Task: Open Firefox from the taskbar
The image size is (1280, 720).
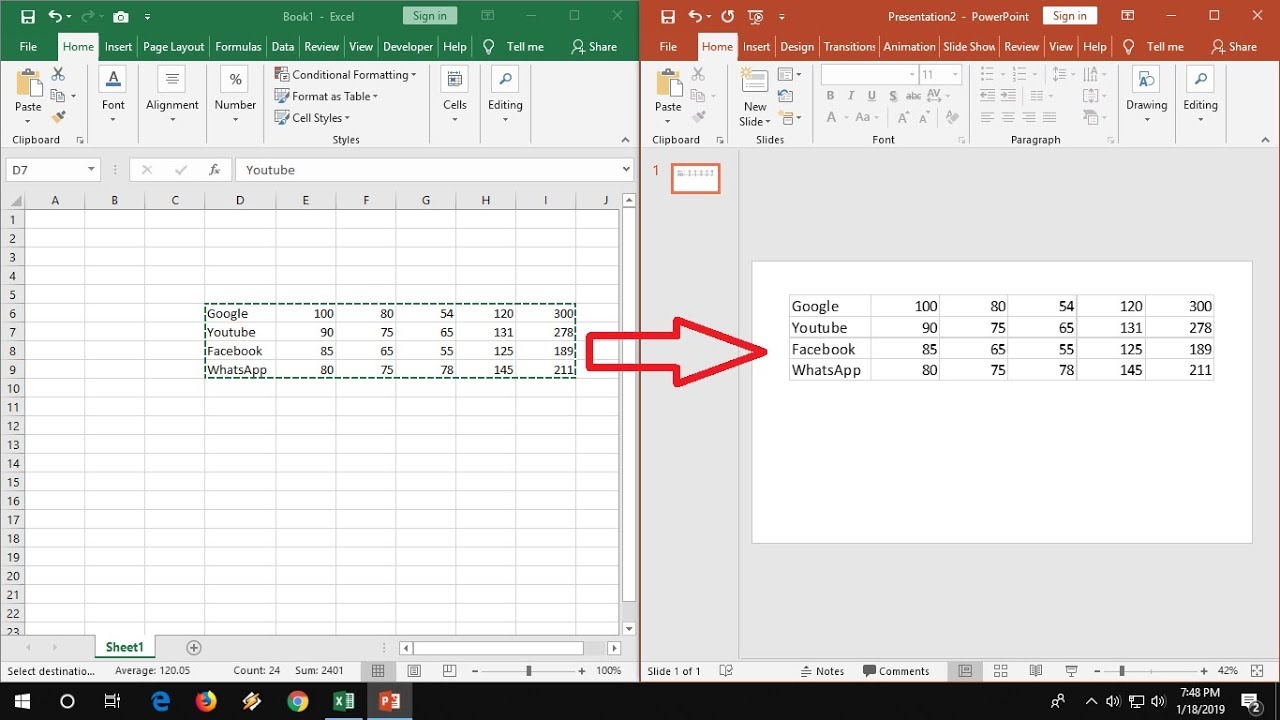Action: (206, 701)
